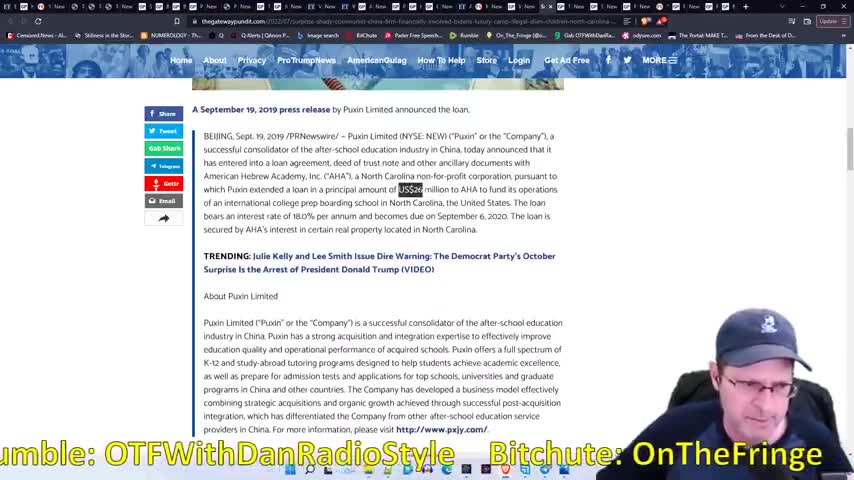Go back with the browser back arrow

click(10, 21)
